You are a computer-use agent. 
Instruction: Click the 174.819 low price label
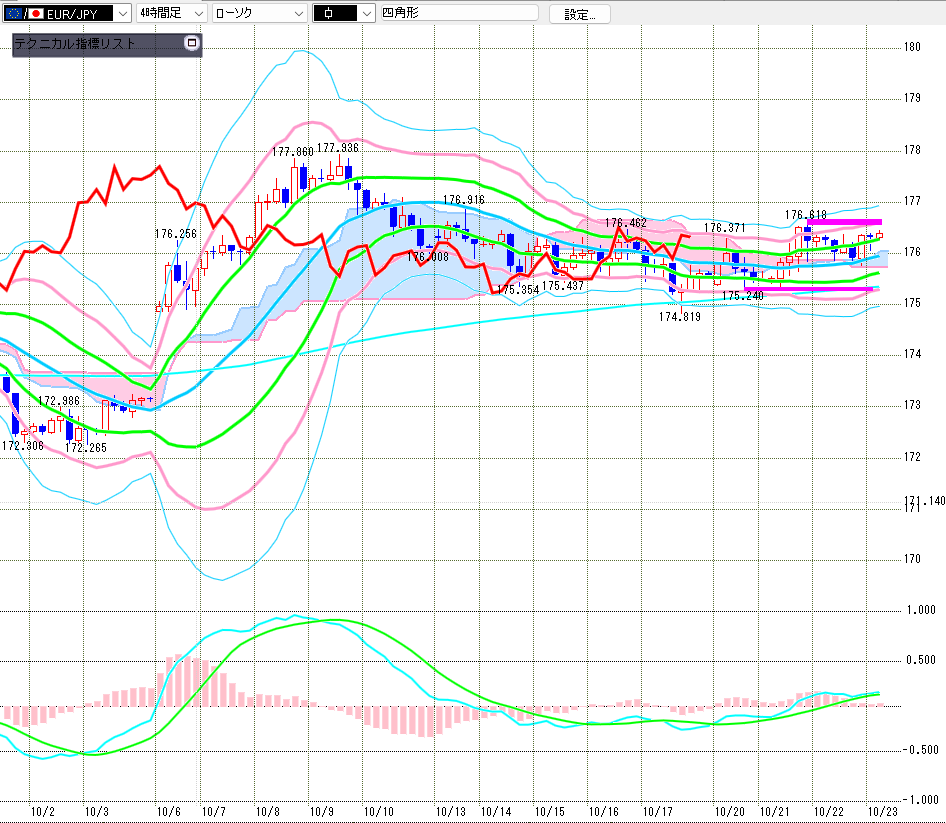click(679, 316)
